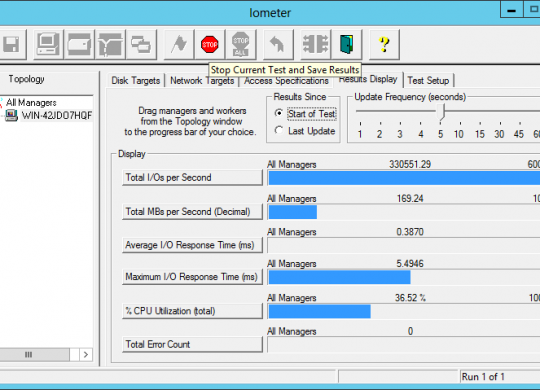Screen dimensions: 540x390
Task: Click the Disconnect Selected Worker icon
Action: tap(316, 44)
